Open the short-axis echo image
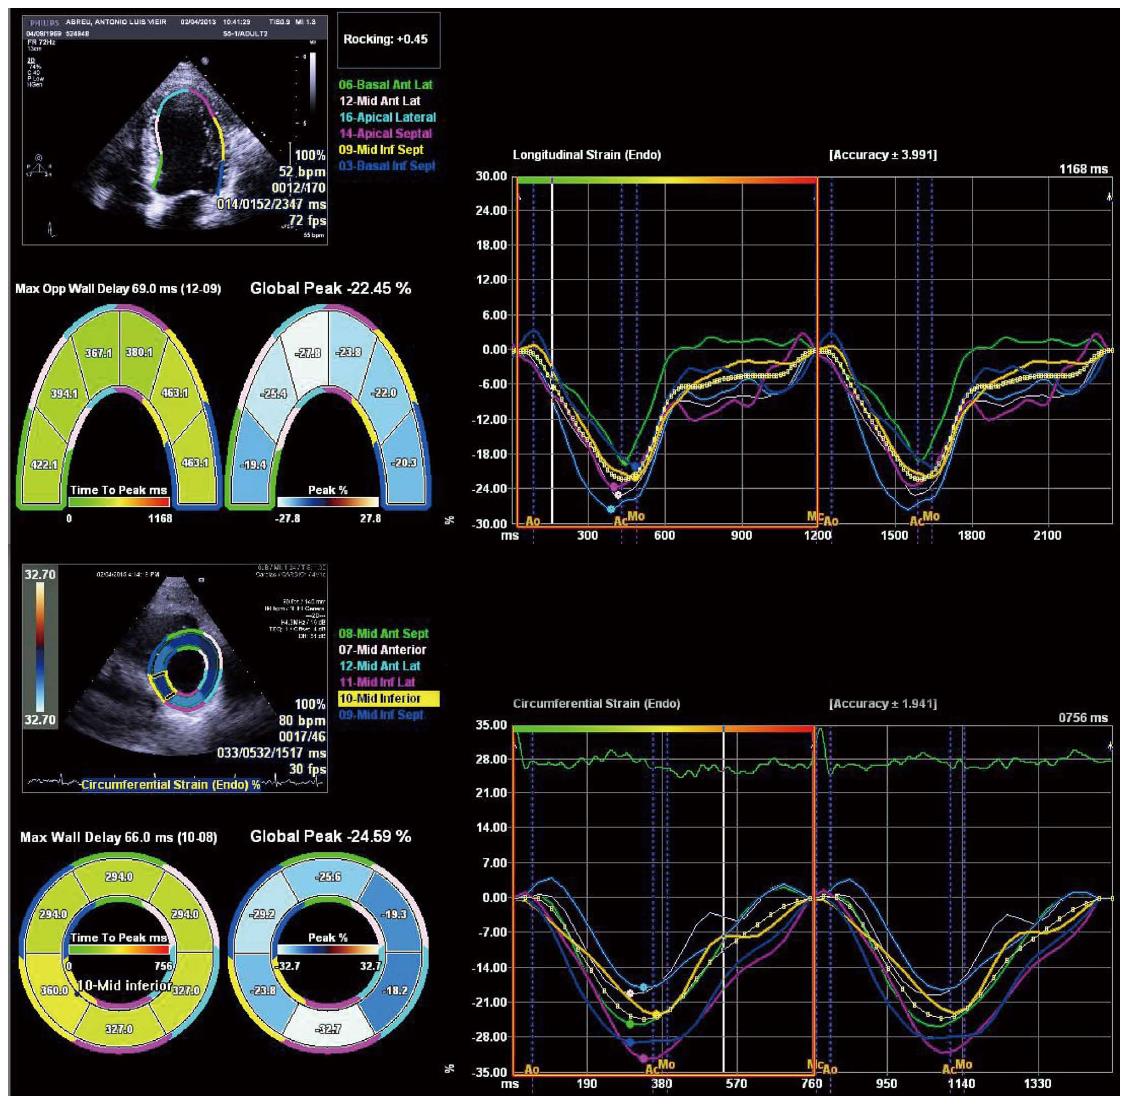The image size is (1129, 1105). point(175,677)
